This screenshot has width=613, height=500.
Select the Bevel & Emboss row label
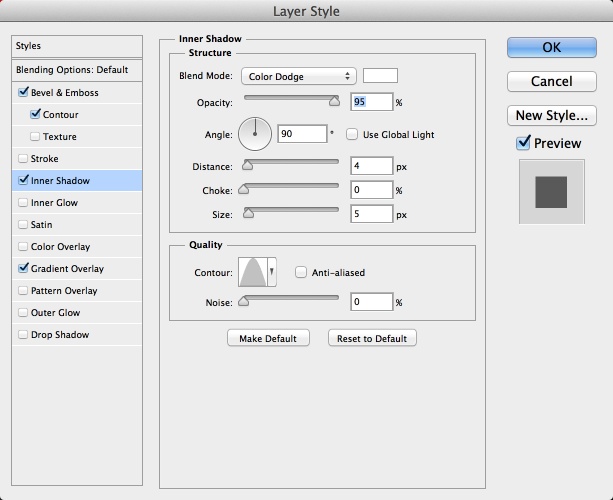click(x=65, y=93)
